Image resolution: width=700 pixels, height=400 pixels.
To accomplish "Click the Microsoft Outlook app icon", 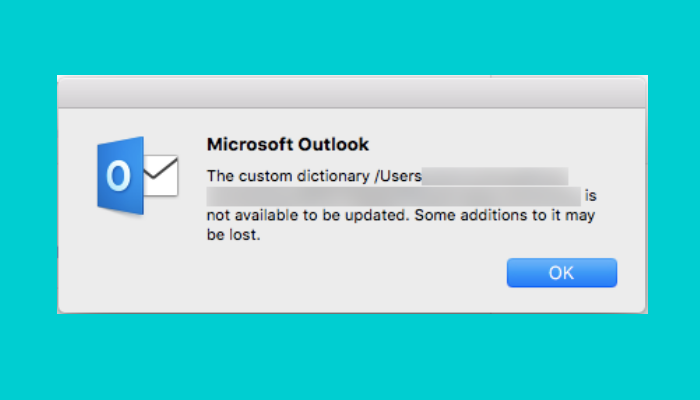I will pos(137,176).
